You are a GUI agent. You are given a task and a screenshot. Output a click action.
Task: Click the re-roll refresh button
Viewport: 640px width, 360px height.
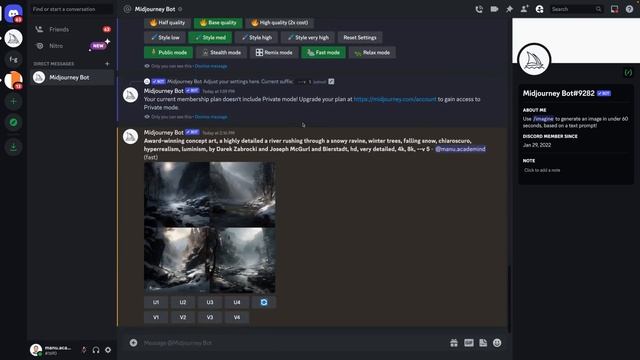(x=264, y=302)
